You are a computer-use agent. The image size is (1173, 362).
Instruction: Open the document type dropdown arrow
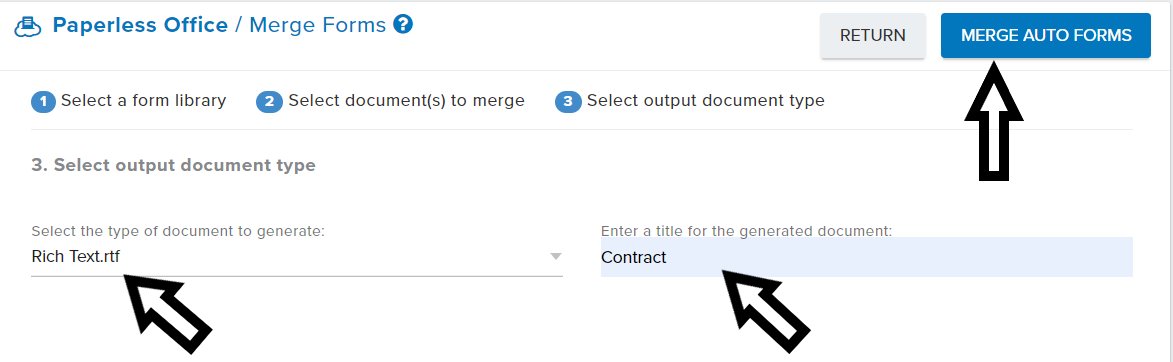[555, 257]
